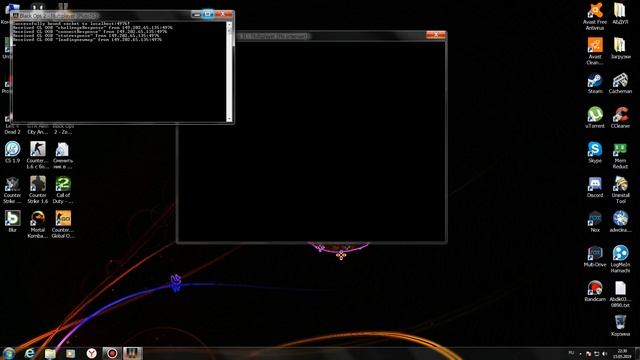Screen dimensions: 640x360
Task: Open the Multi-Drive shortcut
Action: pyautogui.click(x=595, y=256)
